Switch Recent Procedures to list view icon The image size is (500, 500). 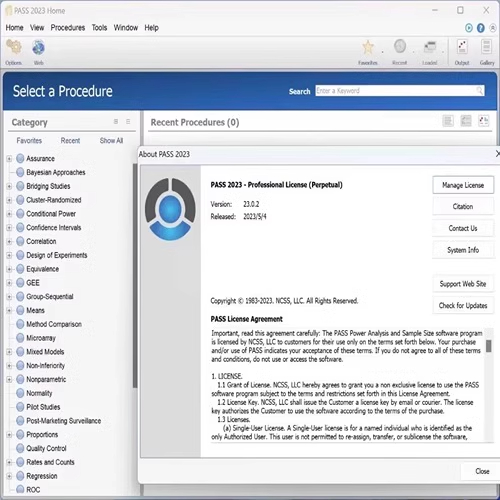click(448, 121)
